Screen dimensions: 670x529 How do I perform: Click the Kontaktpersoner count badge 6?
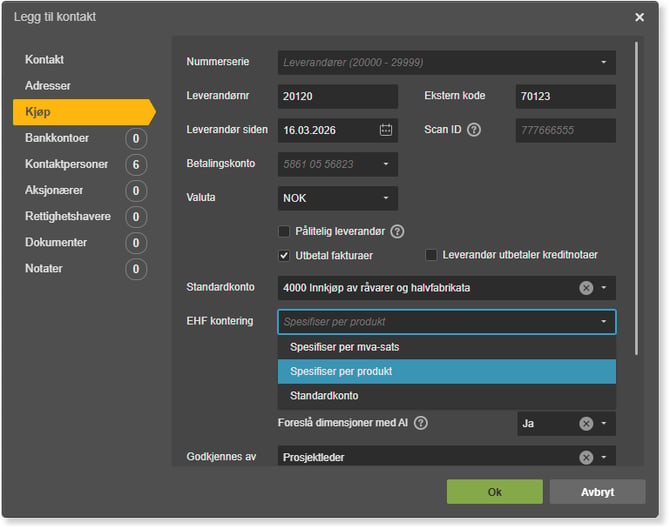136,165
